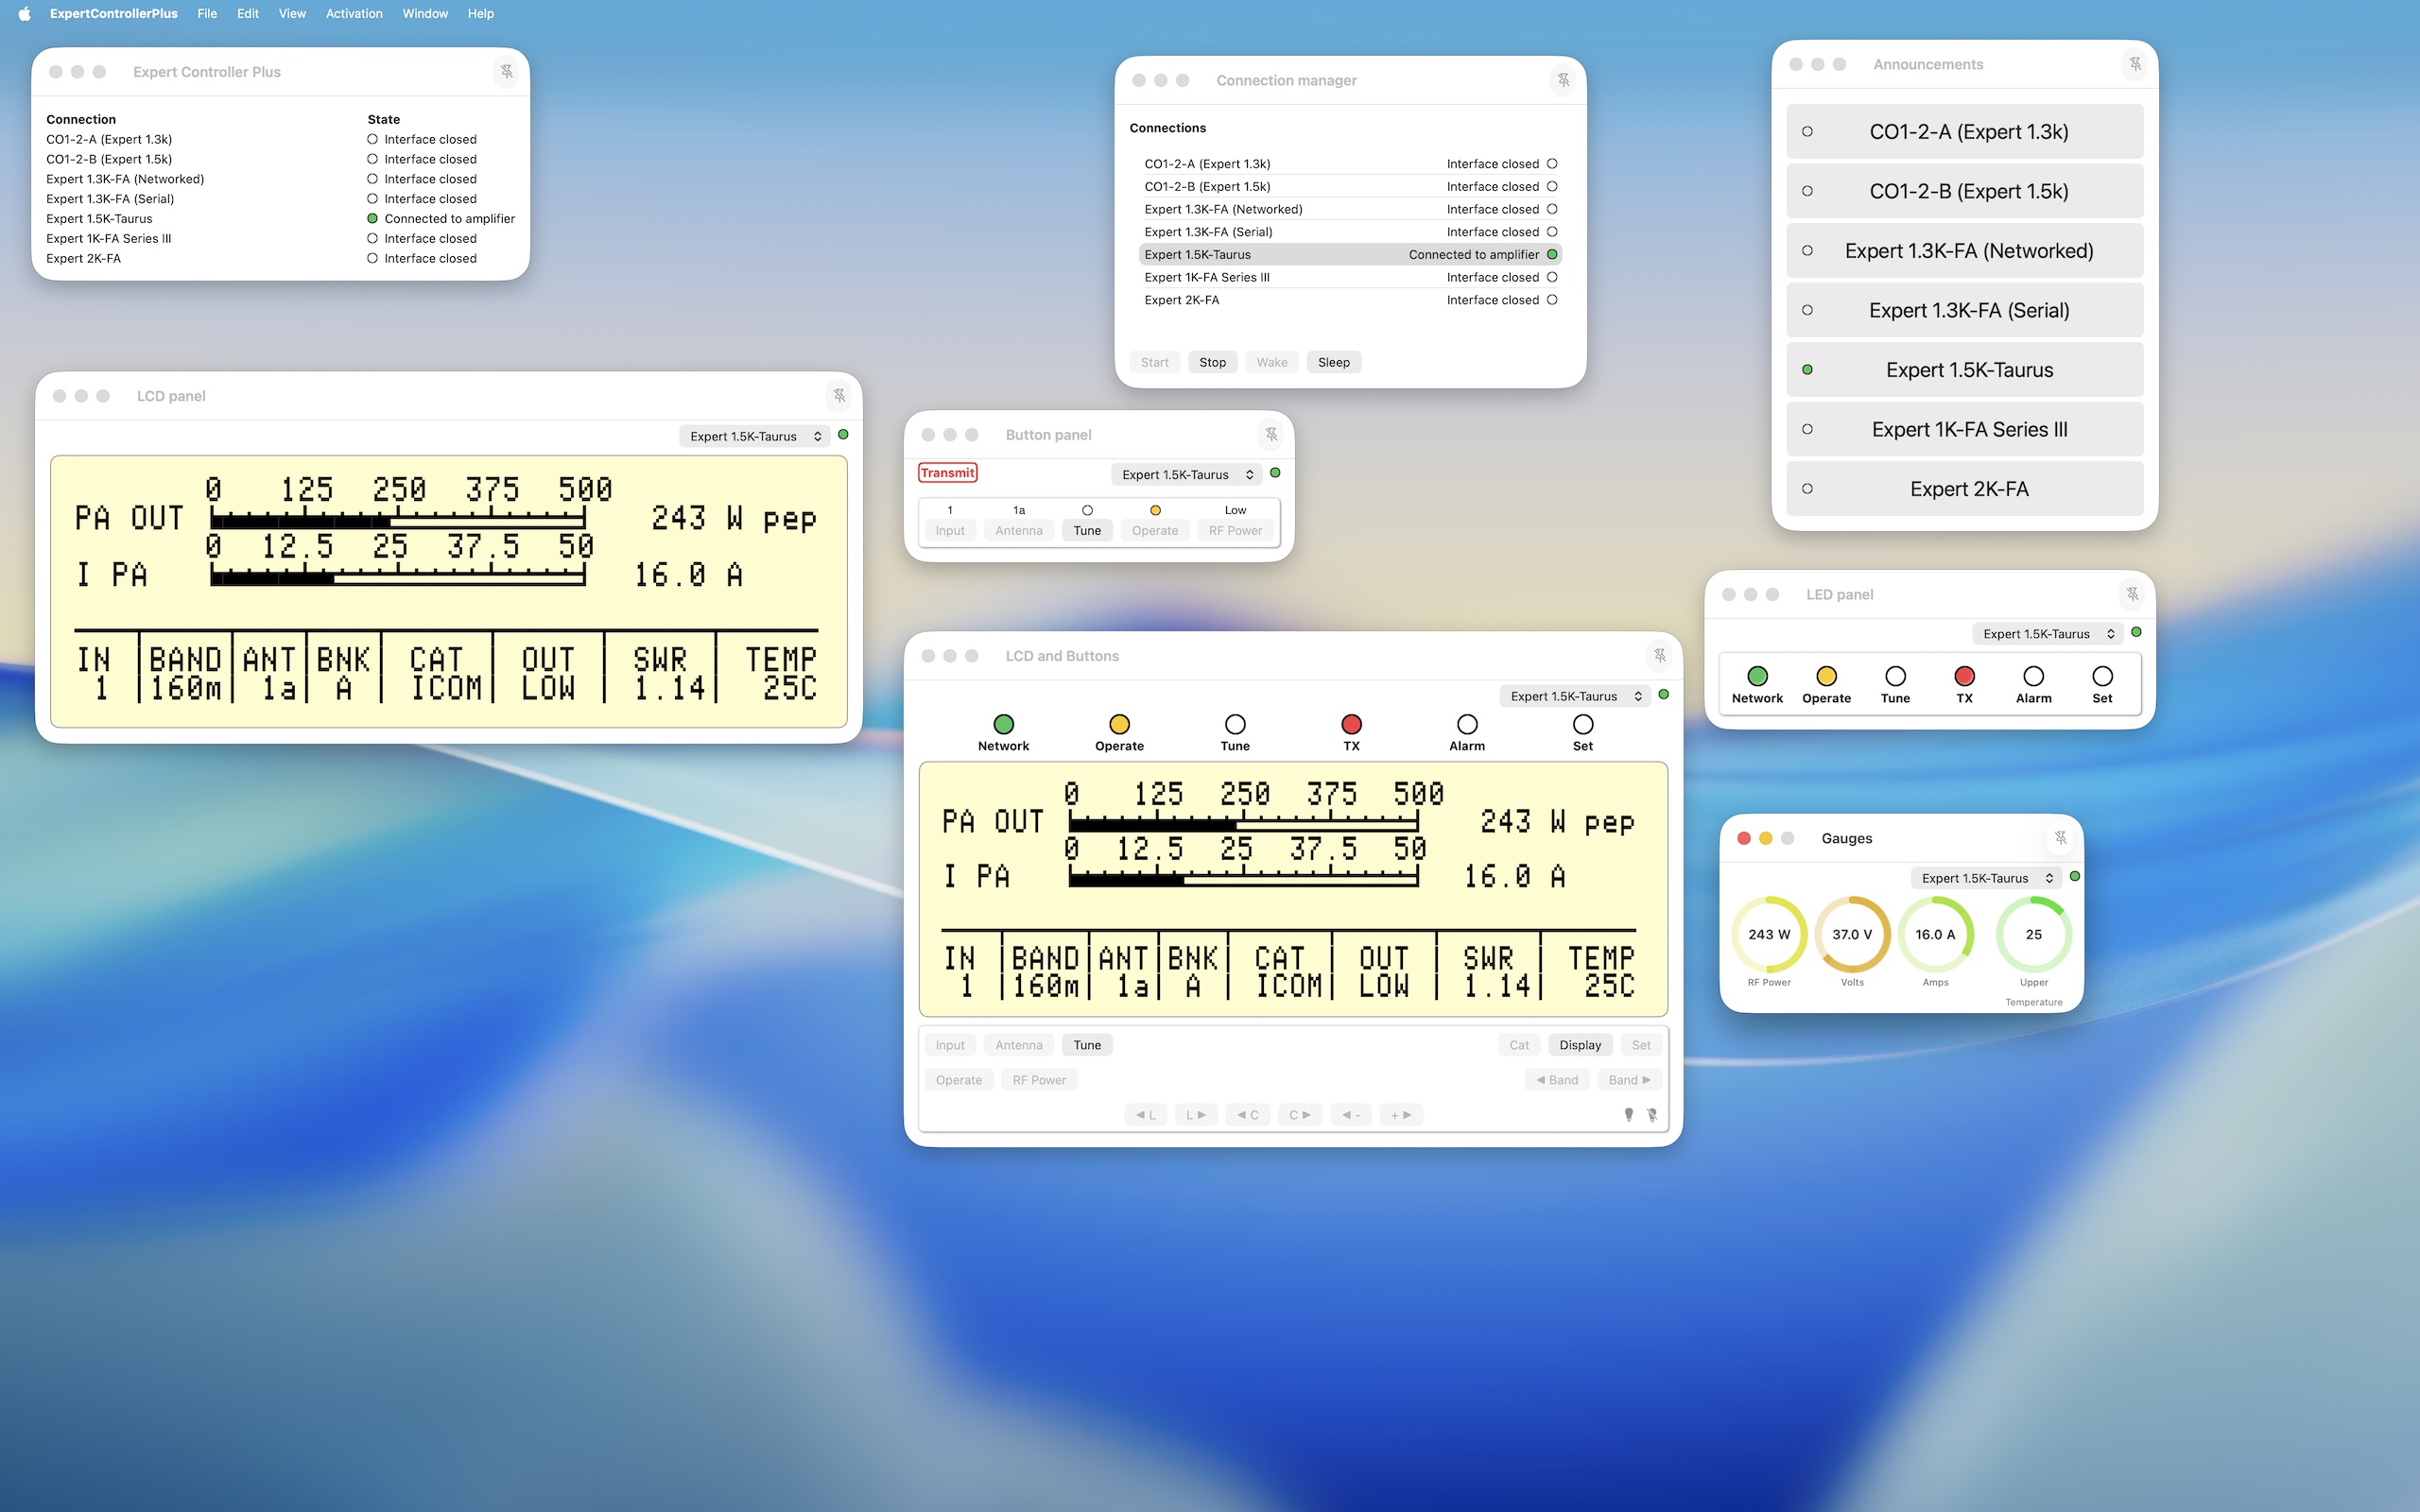Click the Alarm LED in LCD and Buttons window
2420x1512 pixels.
coord(1467,724)
